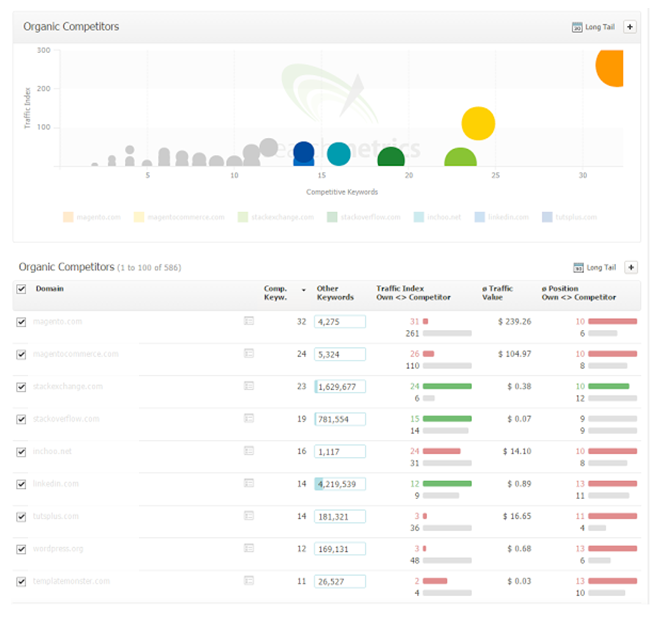Viewport: 659px width, 621px height.
Task: Click the 4,275 other keywords field
Action: [x=340, y=322]
